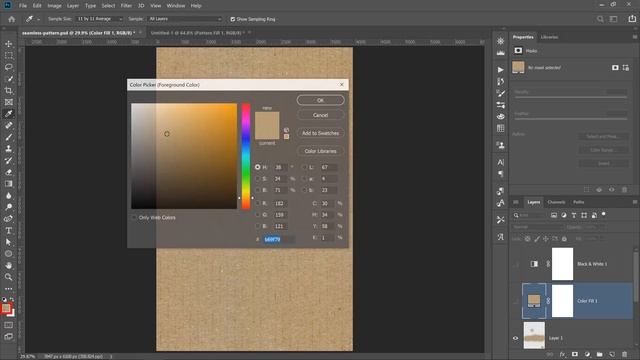Click the Color Range button in Properties
The width and height of the screenshot is (640, 360).
(604, 150)
